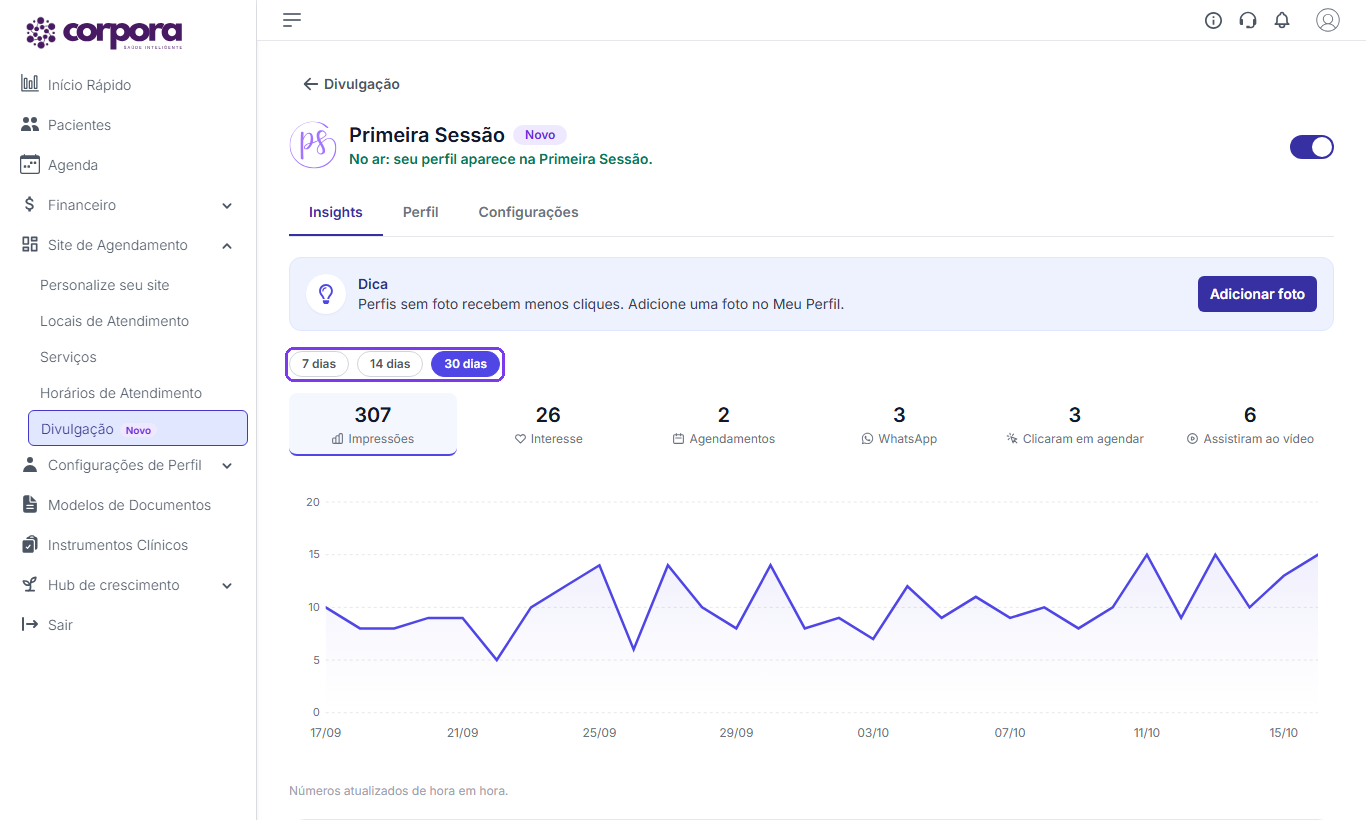The width and height of the screenshot is (1366, 820).
Task: Select the 14 dias period
Action: [x=390, y=364]
